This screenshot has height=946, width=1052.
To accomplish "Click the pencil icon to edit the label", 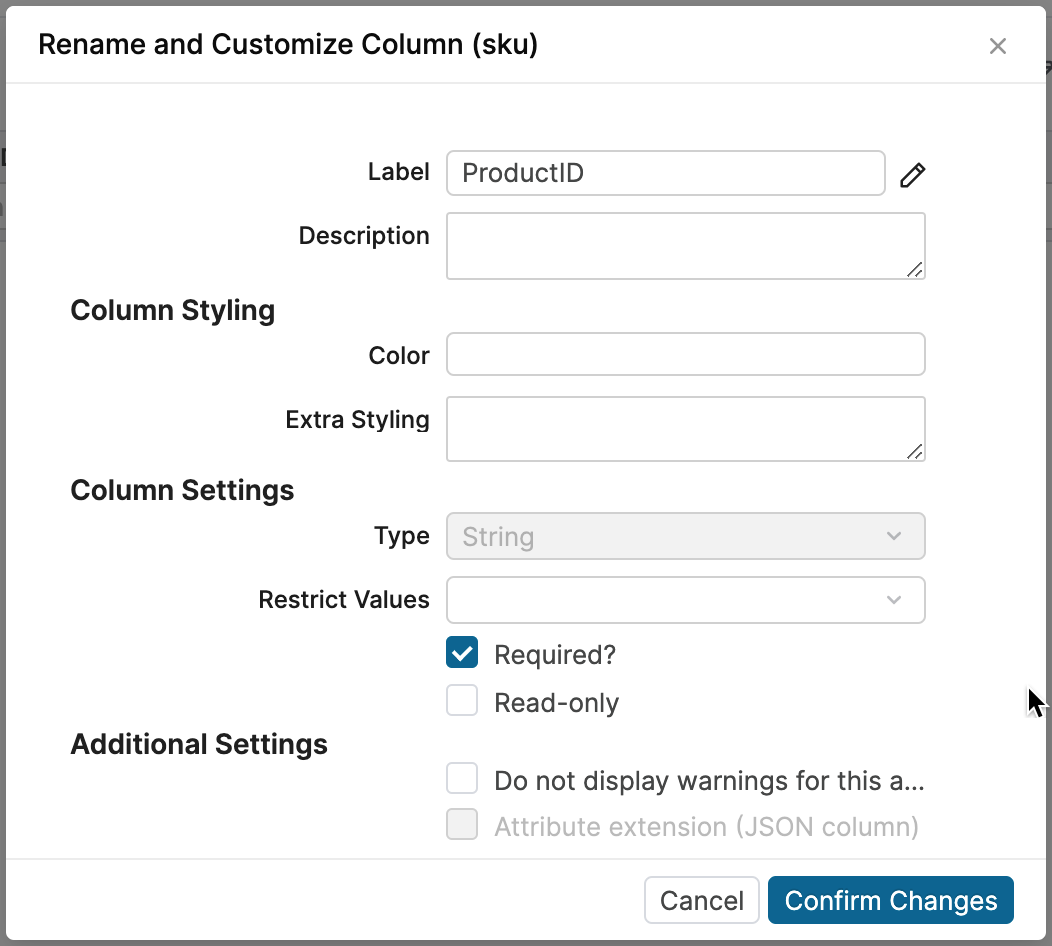I will pos(912,174).
